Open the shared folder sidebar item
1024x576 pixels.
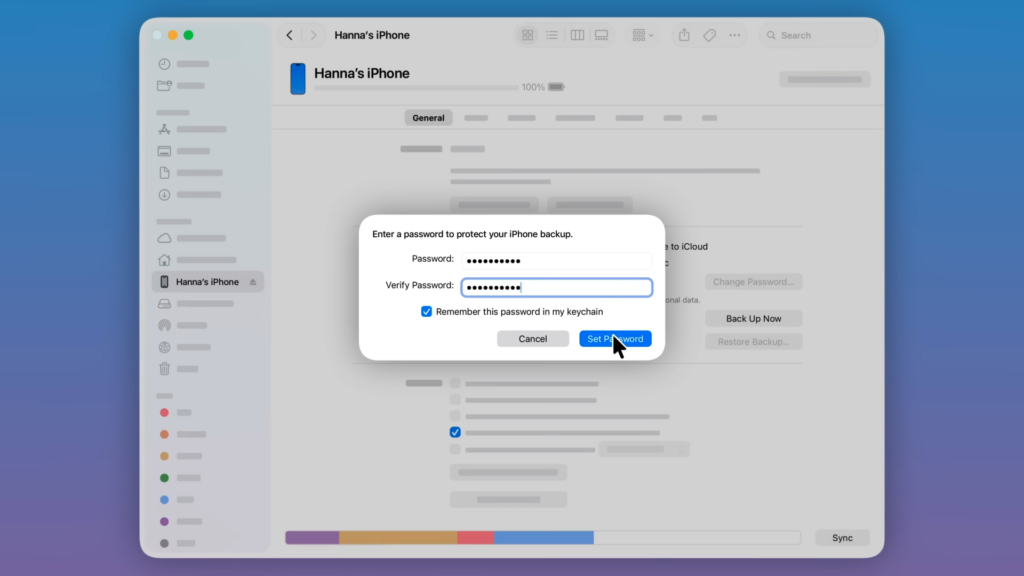[165, 86]
